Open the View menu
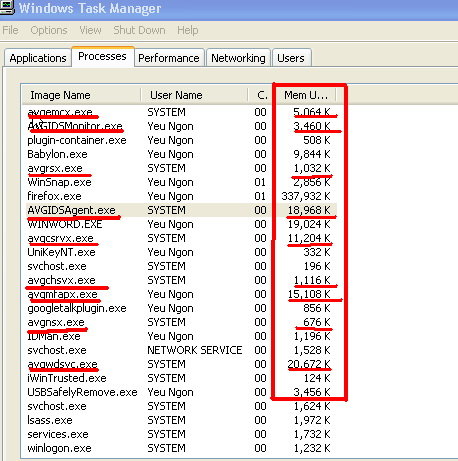The height and width of the screenshot is (461, 458). tap(90, 30)
